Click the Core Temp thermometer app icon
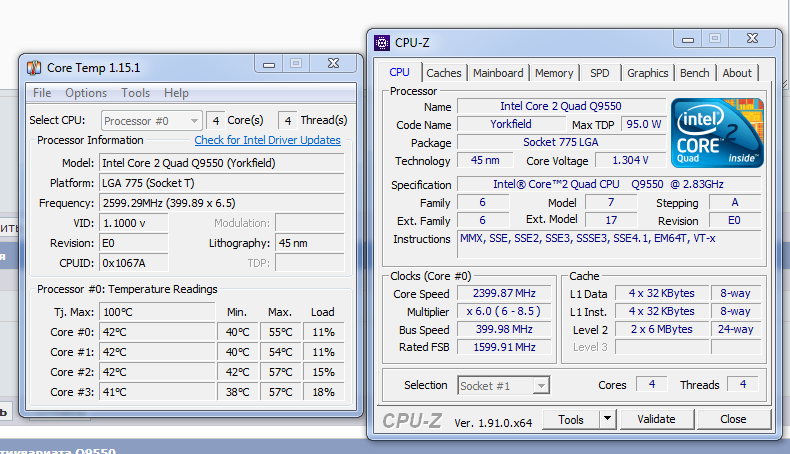The width and height of the screenshot is (790, 454). tap(34, 68)
